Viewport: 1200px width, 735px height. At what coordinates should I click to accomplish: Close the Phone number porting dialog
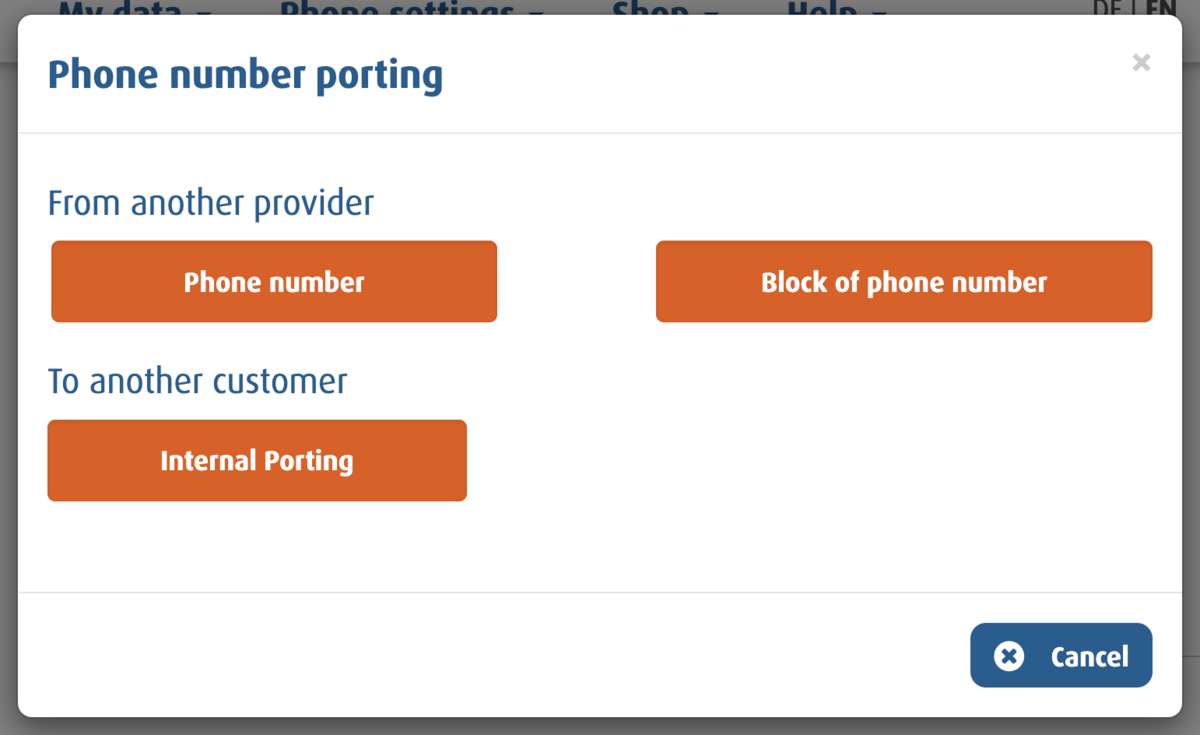point(1141,63)
